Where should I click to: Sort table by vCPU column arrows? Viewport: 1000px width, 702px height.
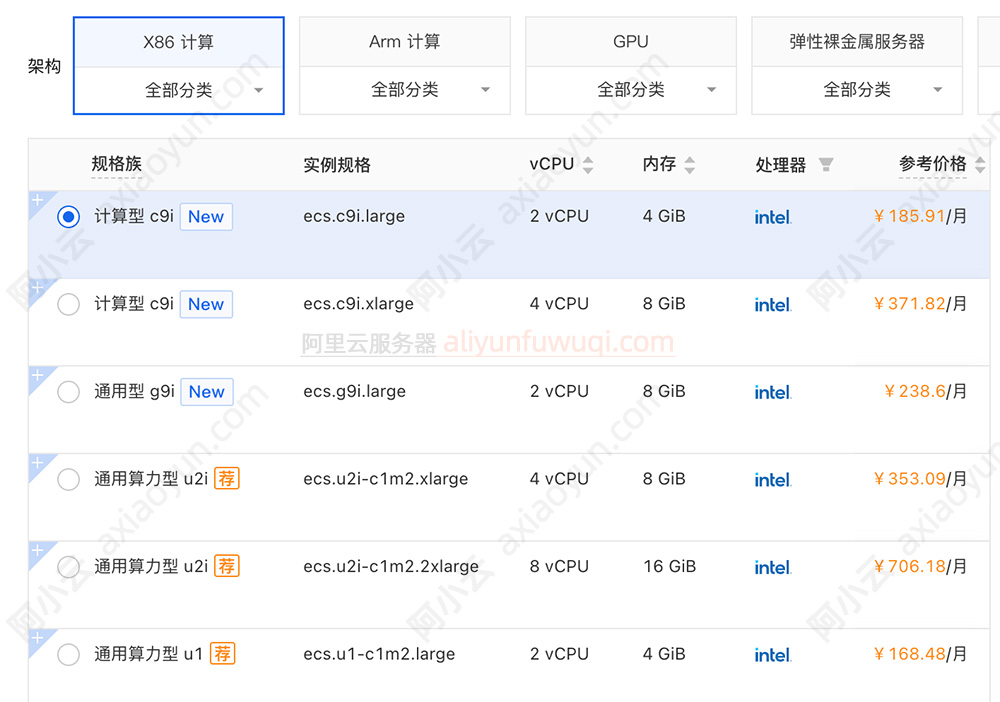click(x=588, y=165)
